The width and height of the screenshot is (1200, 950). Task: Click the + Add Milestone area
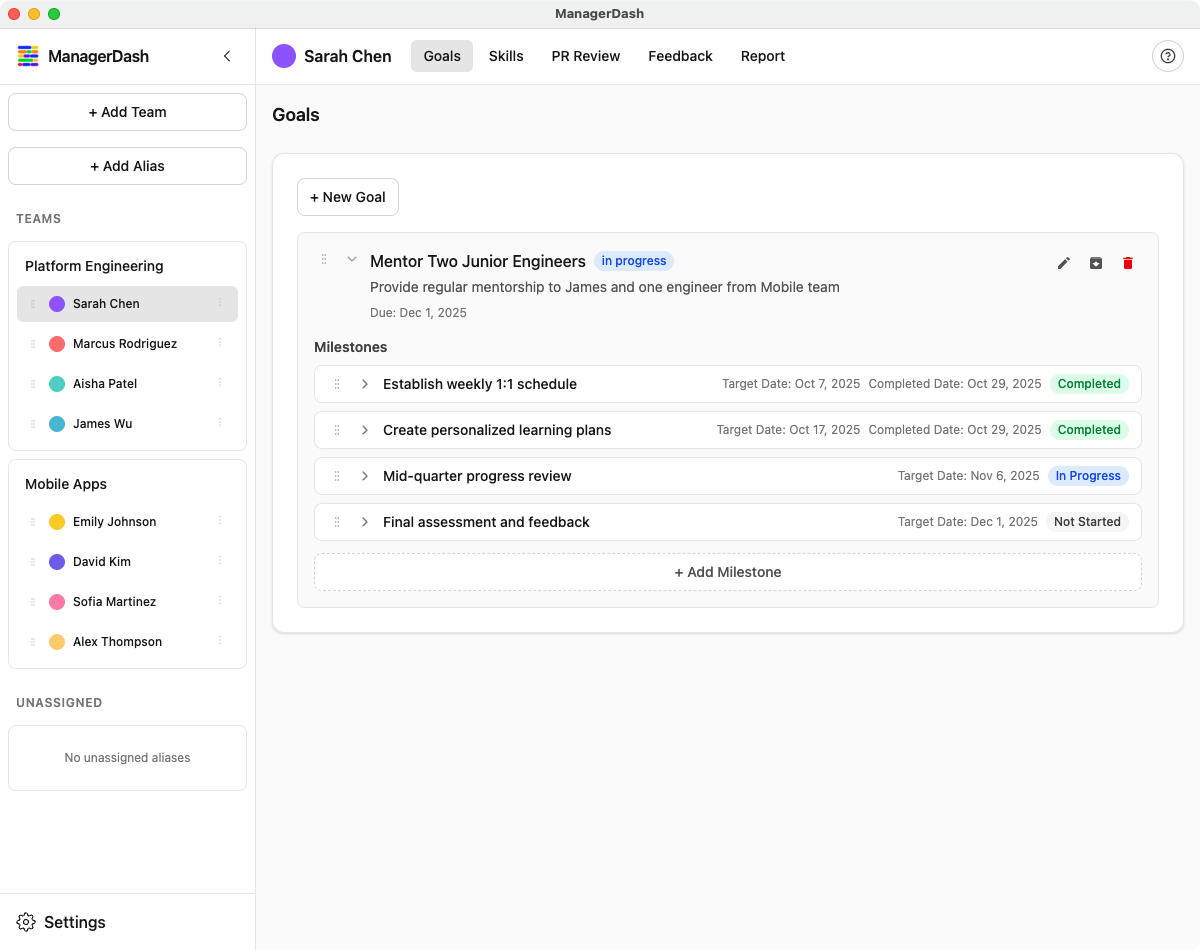[727, 572]
